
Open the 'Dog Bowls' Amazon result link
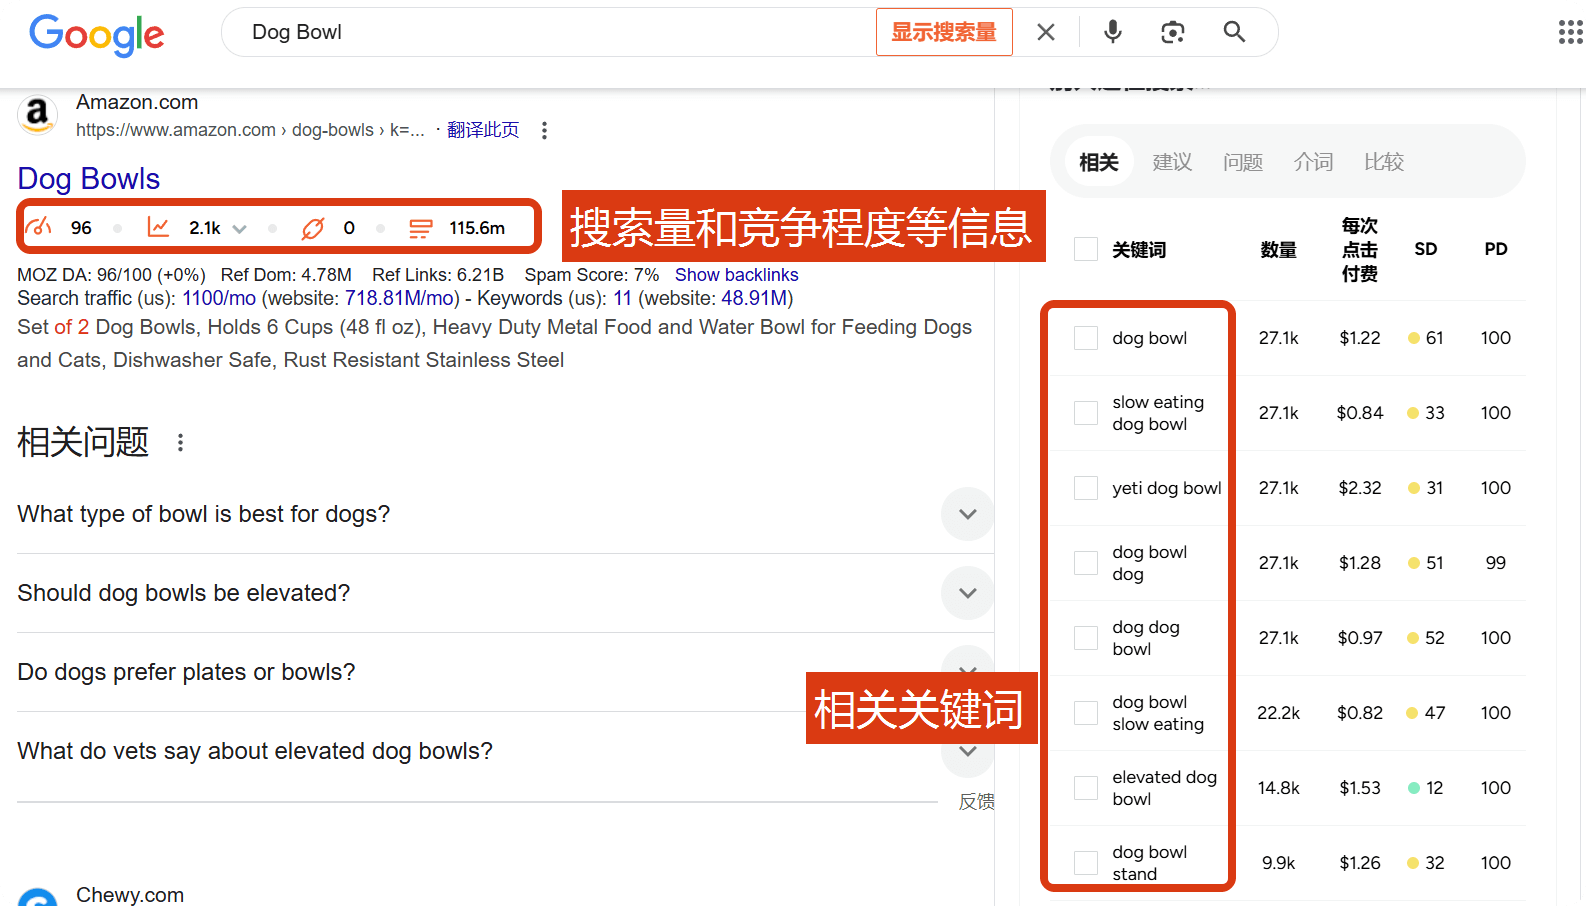coord(89,179)
